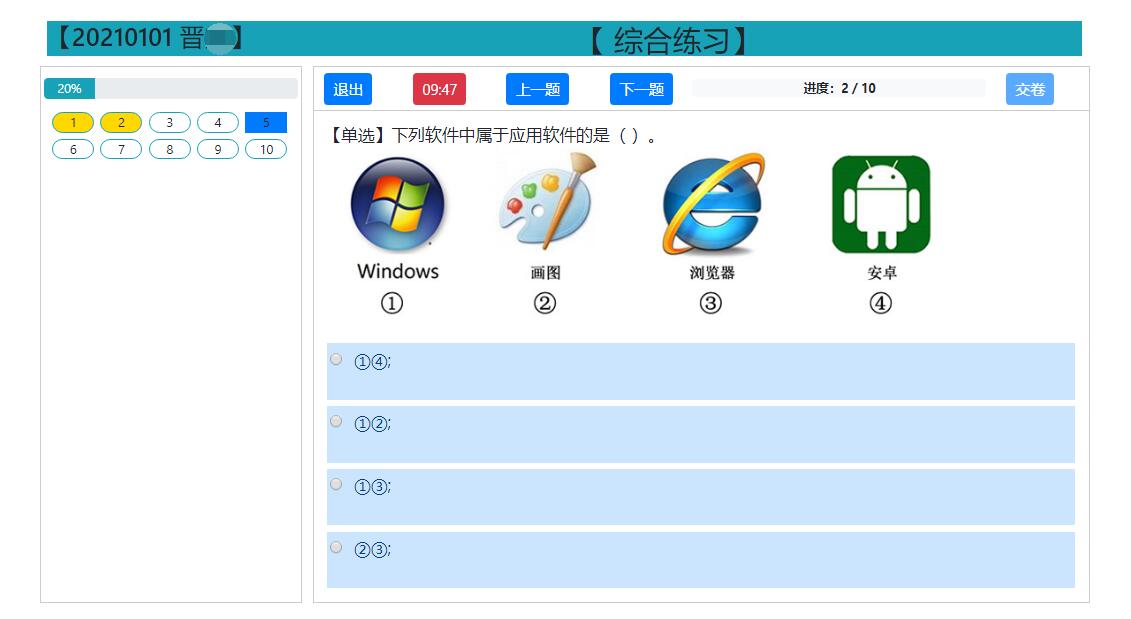Click the 20% progress bar
The height and width of the screenshot is (619, 1131).
point(171,89)
